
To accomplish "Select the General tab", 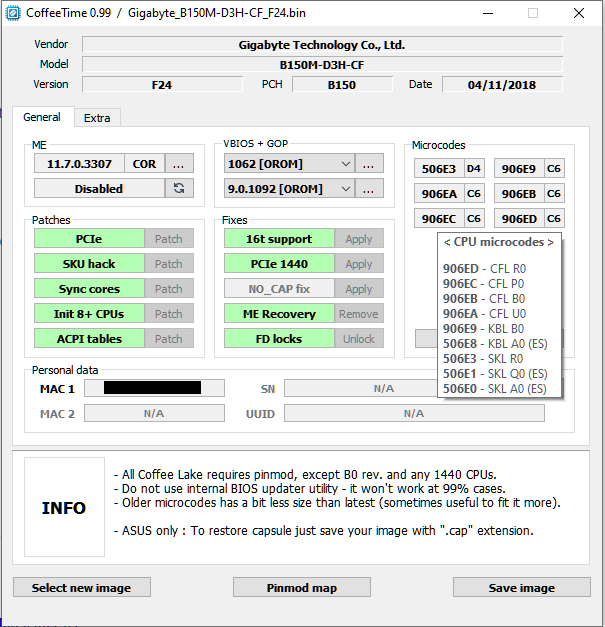I will (42, 117).
